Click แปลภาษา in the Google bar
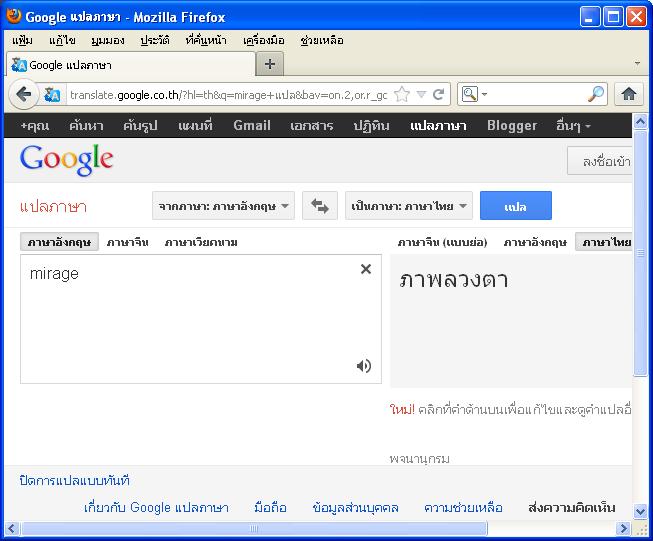 pos(438,125)
